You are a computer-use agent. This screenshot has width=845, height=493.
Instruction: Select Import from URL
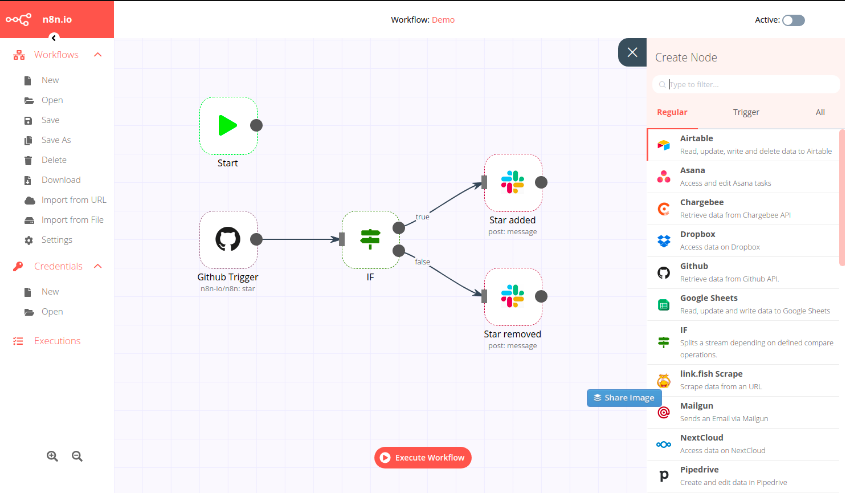coord(74,200)
